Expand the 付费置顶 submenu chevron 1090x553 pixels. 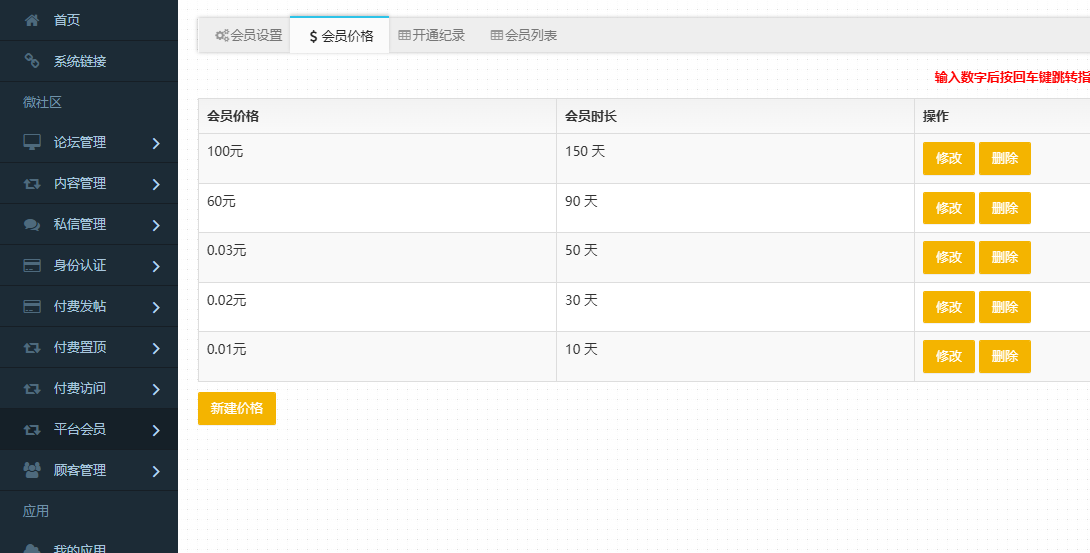click(156, 348)
